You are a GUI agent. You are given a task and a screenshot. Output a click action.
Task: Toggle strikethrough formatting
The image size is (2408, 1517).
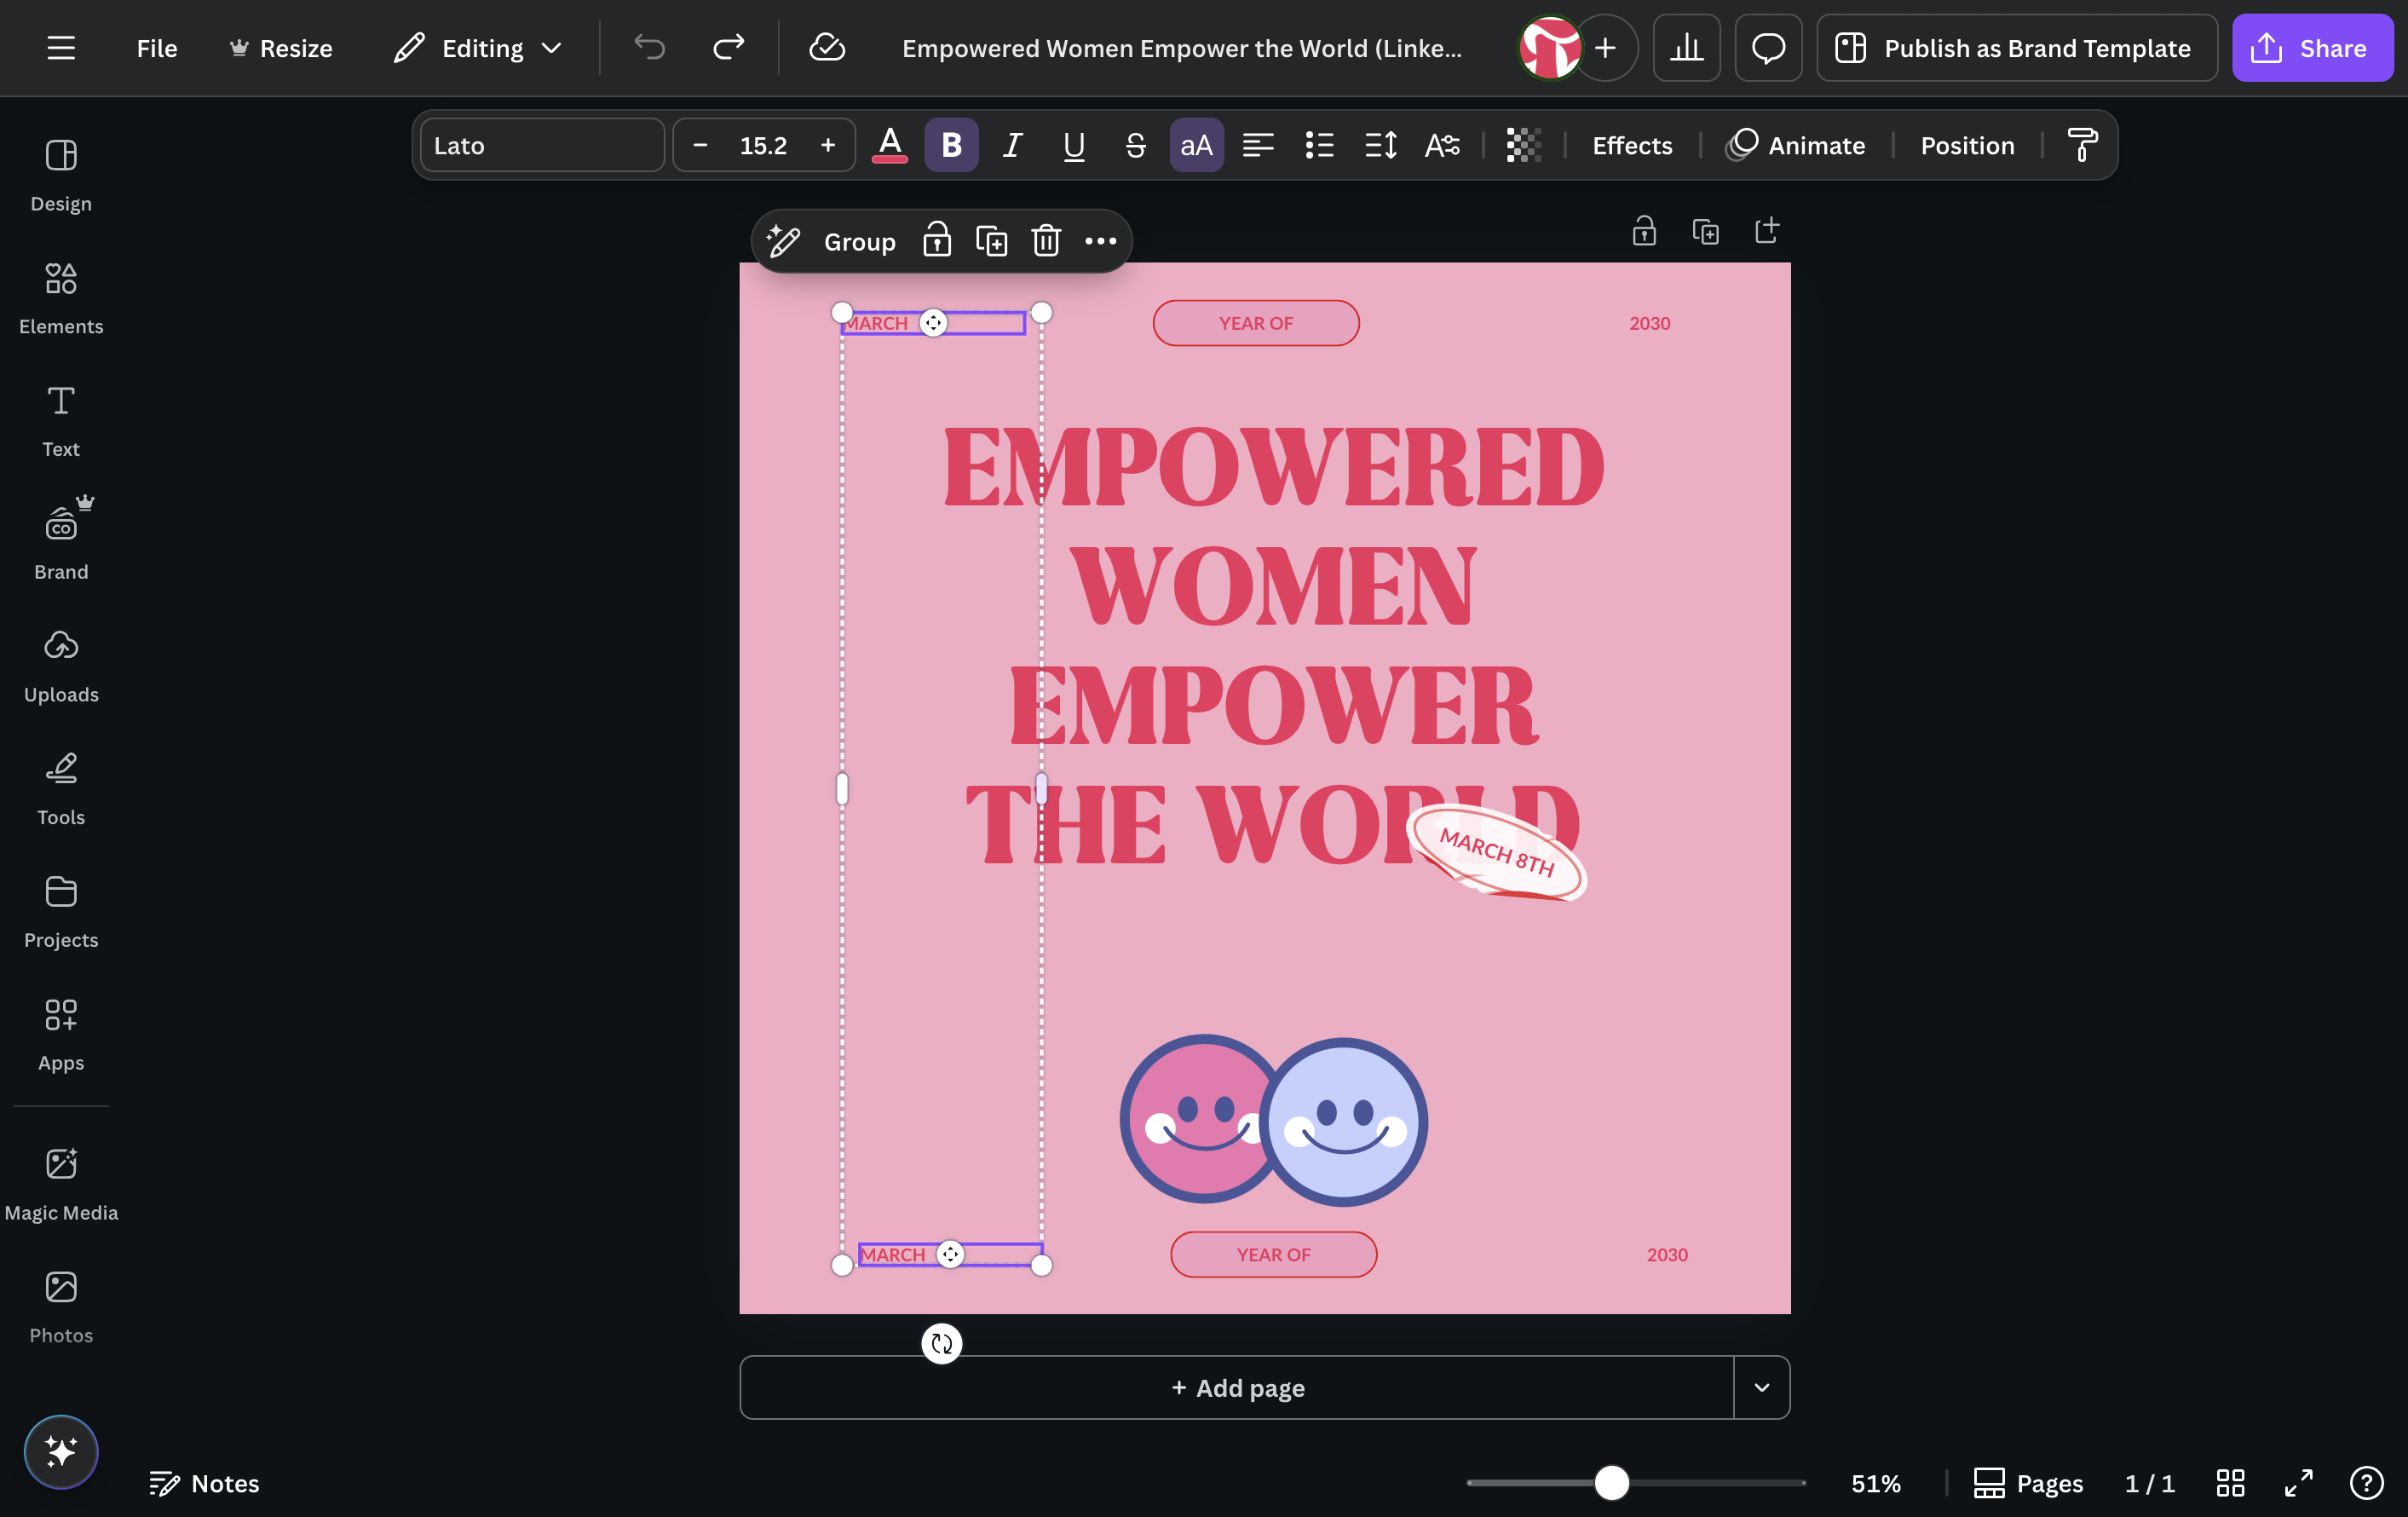[1135, 146]
